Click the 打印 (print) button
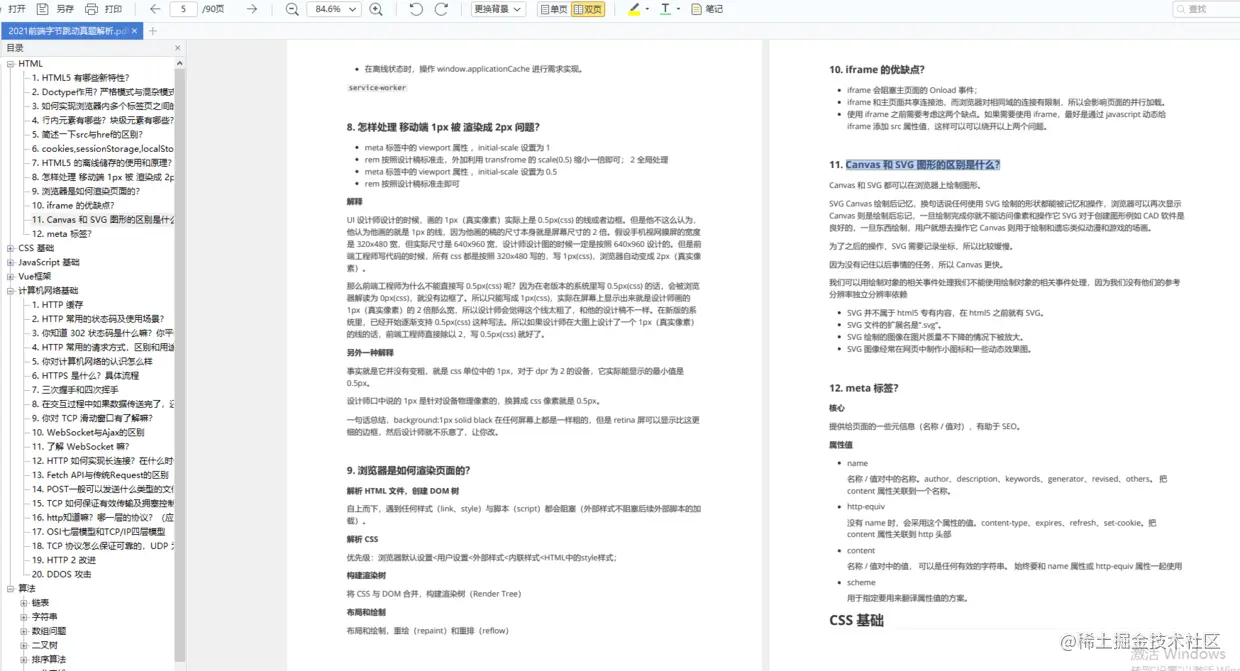Image resolution: width=1240 pixels, height=671 pixels. [104, 9]
